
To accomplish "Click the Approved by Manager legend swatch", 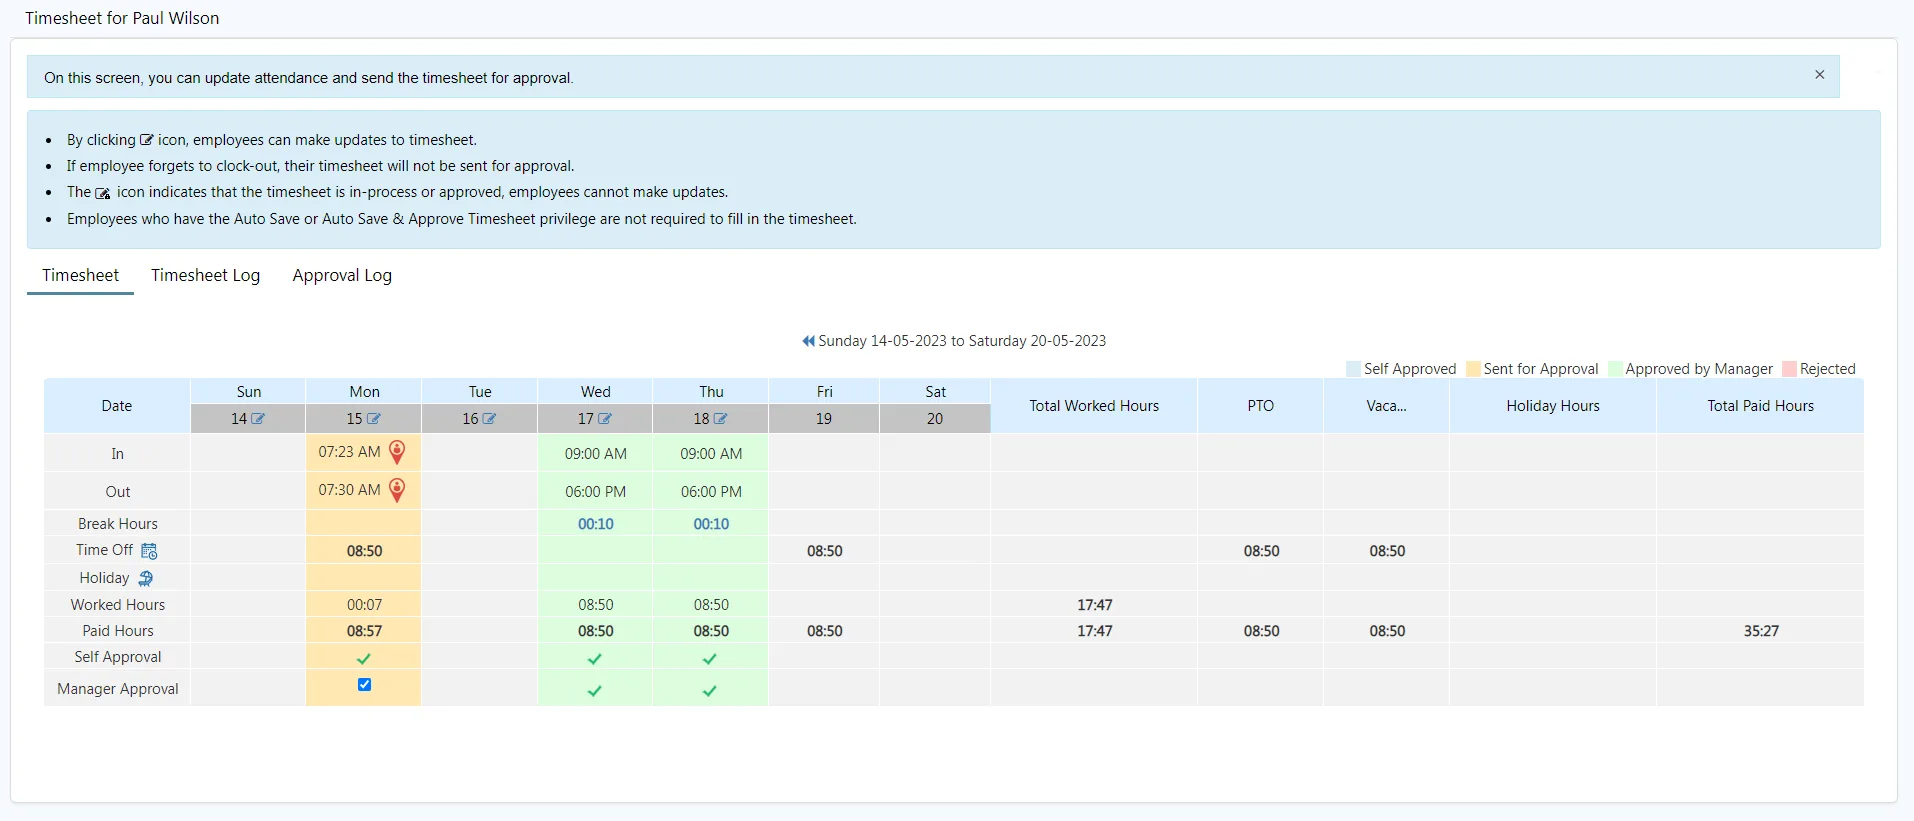I will 1615,369.
